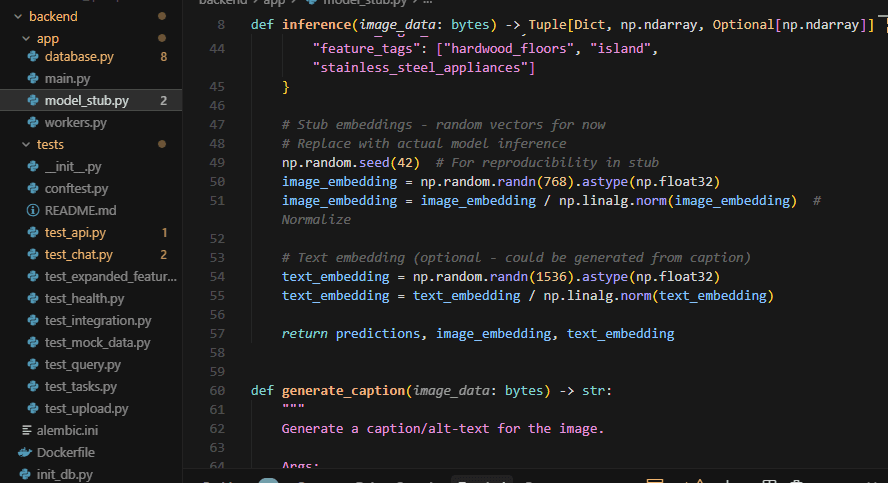Viewport: 888px width, 483px height.
Task: Click line number 57 in the gutter
Action: [x=217, y=334]
